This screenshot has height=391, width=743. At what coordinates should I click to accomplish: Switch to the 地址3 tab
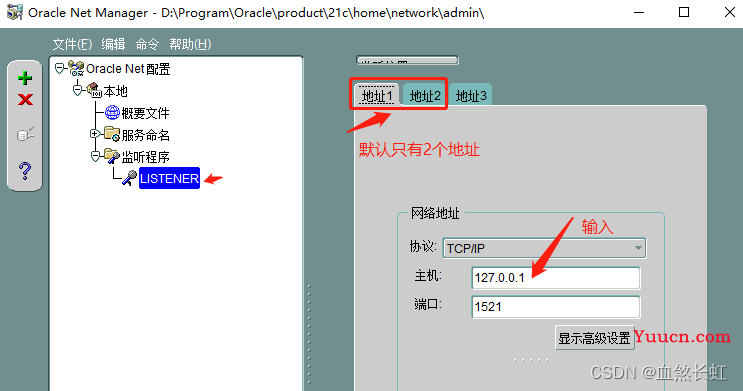point(471,96)
